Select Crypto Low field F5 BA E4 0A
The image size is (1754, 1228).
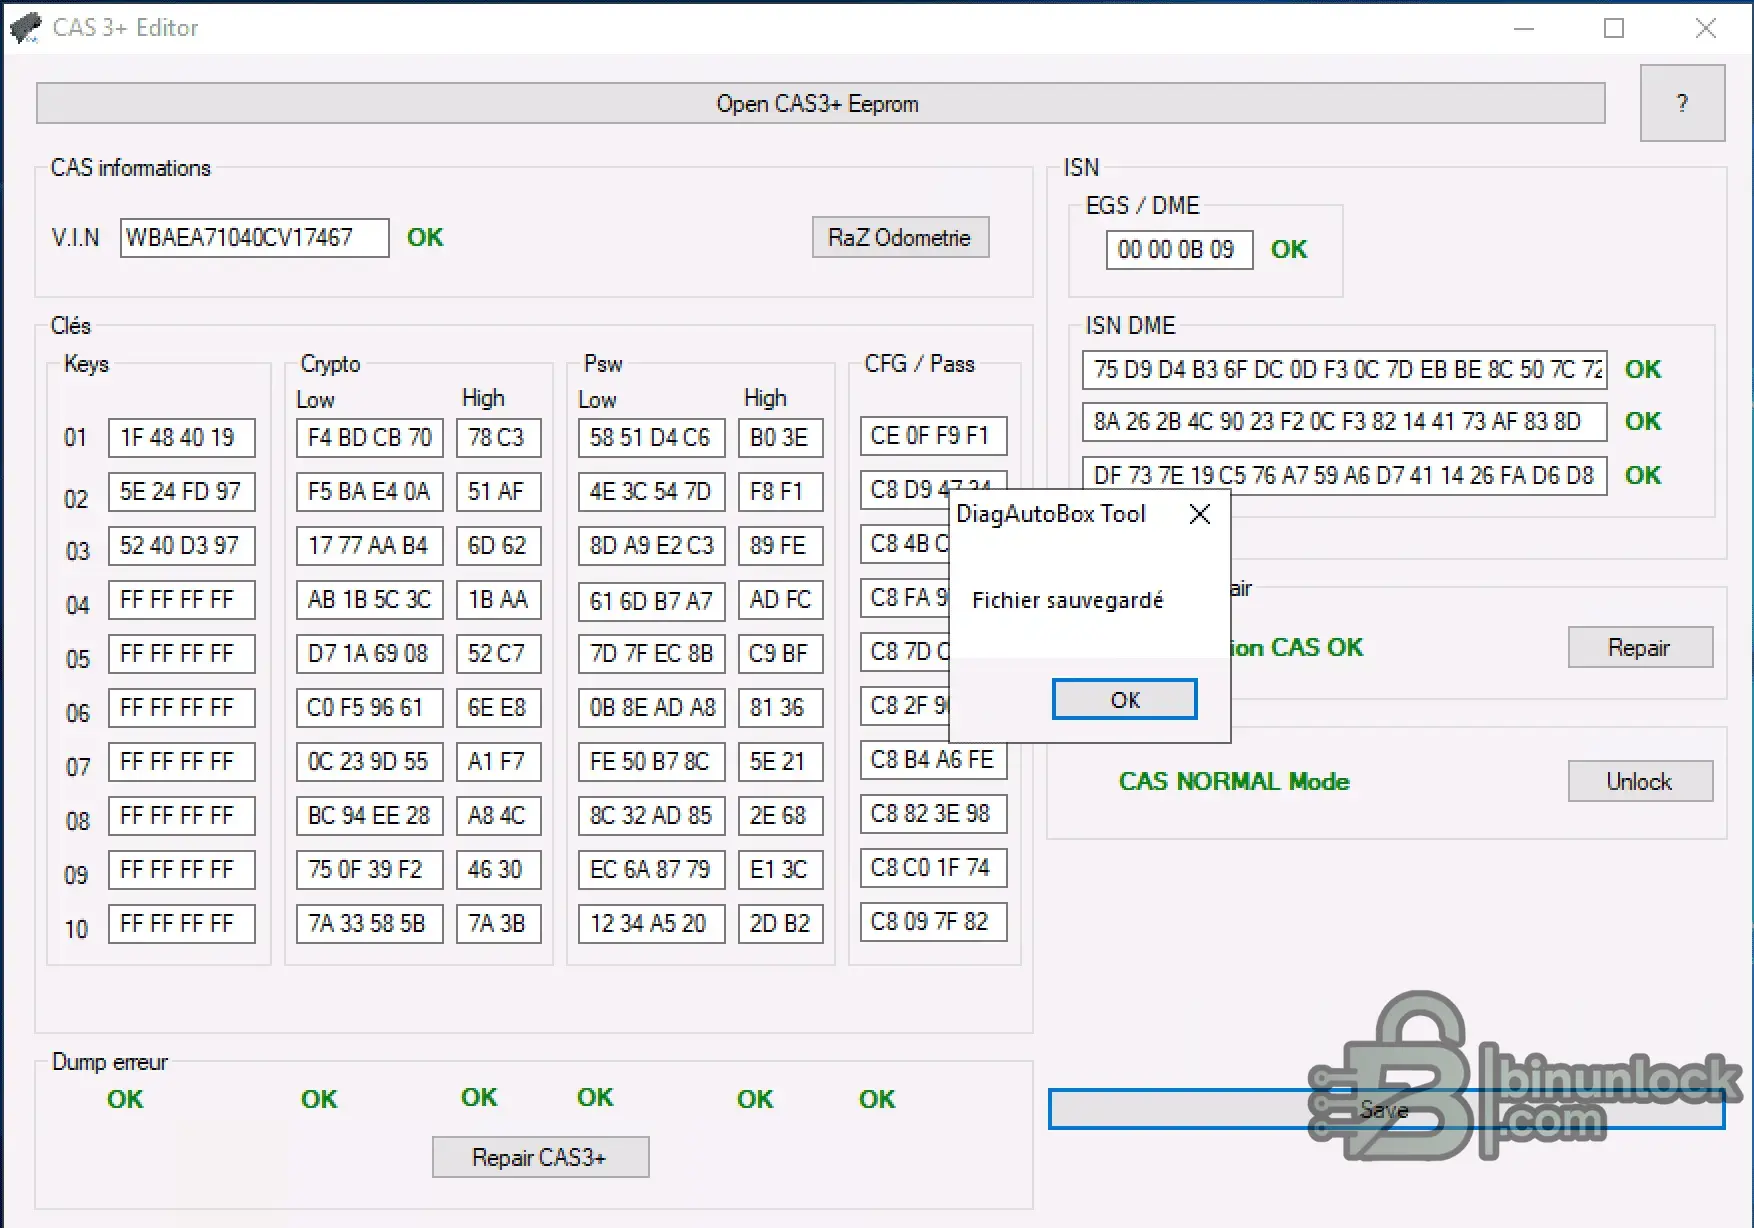(369, 492)
